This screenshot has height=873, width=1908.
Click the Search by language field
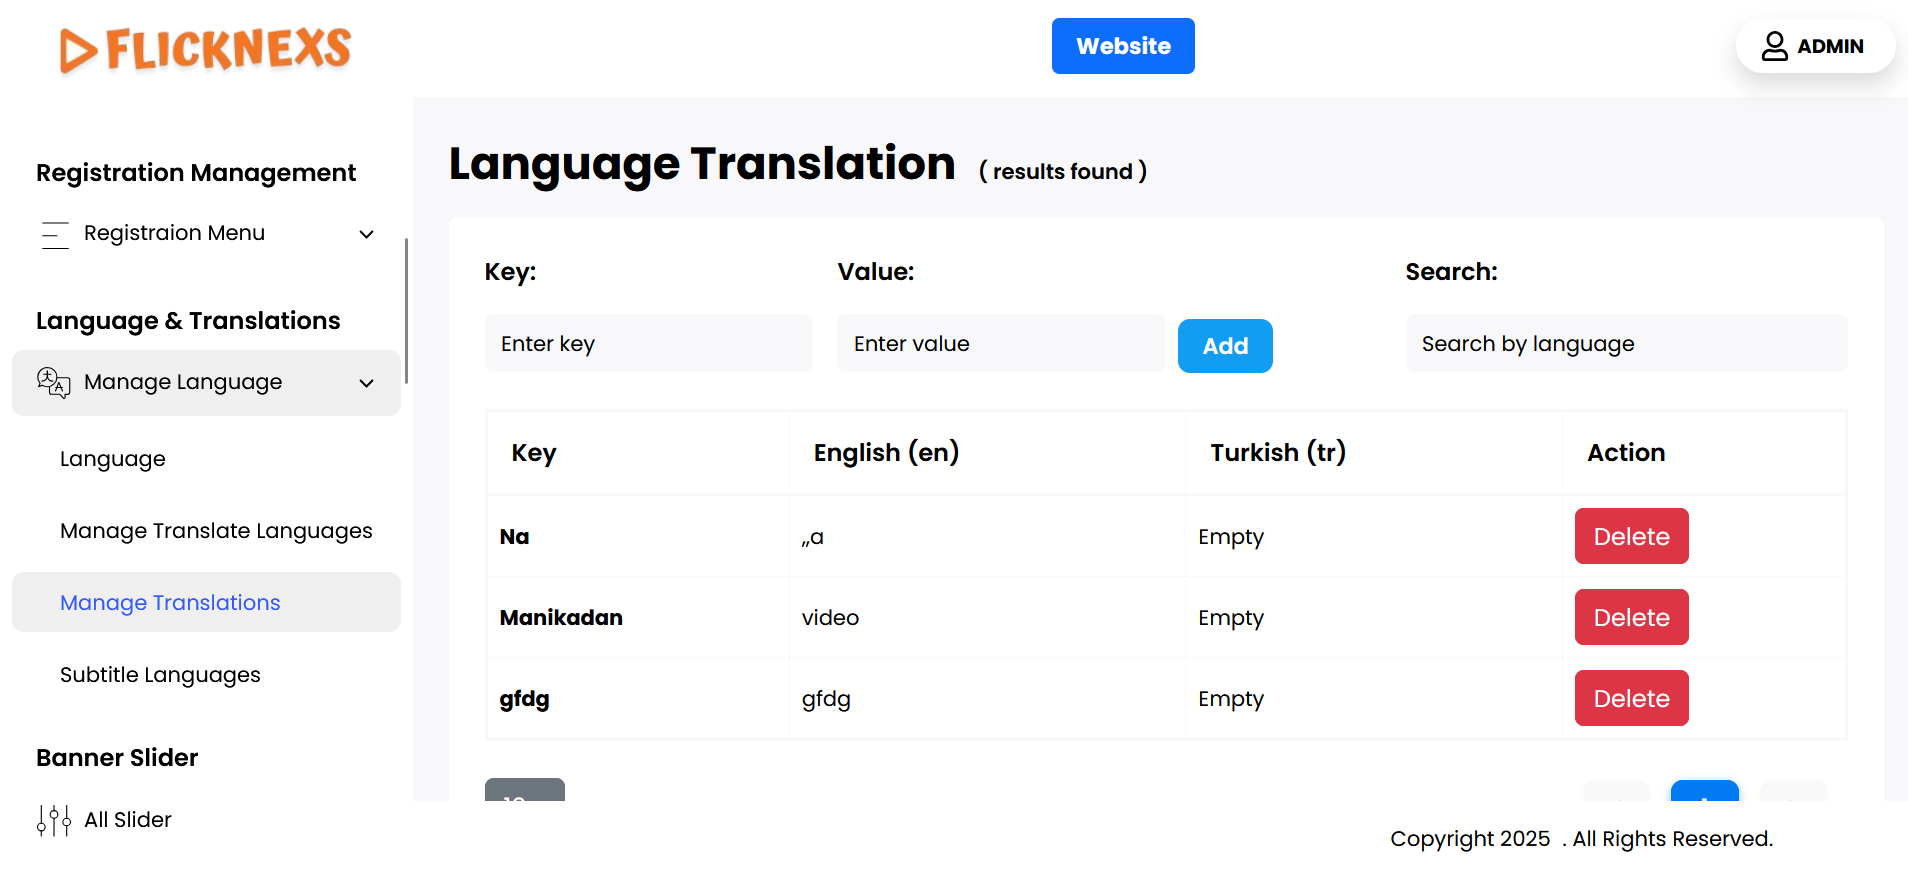(x=1625, y=344)
